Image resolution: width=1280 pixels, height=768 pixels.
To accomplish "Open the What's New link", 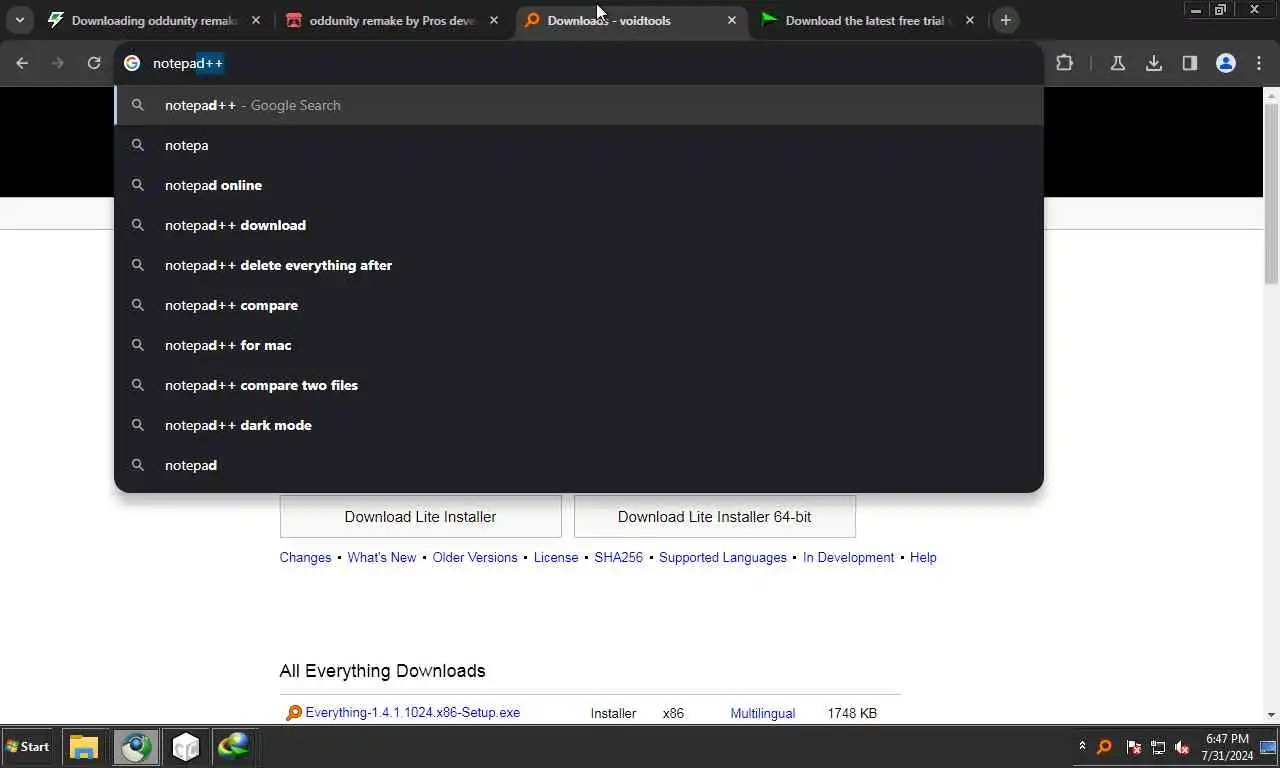I will tap(381, 557).
